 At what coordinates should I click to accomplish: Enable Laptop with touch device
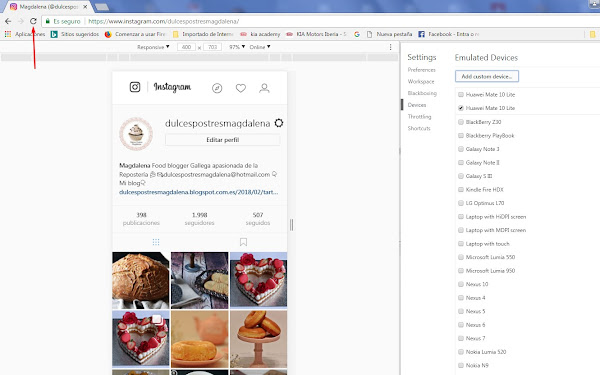point(461,244)
